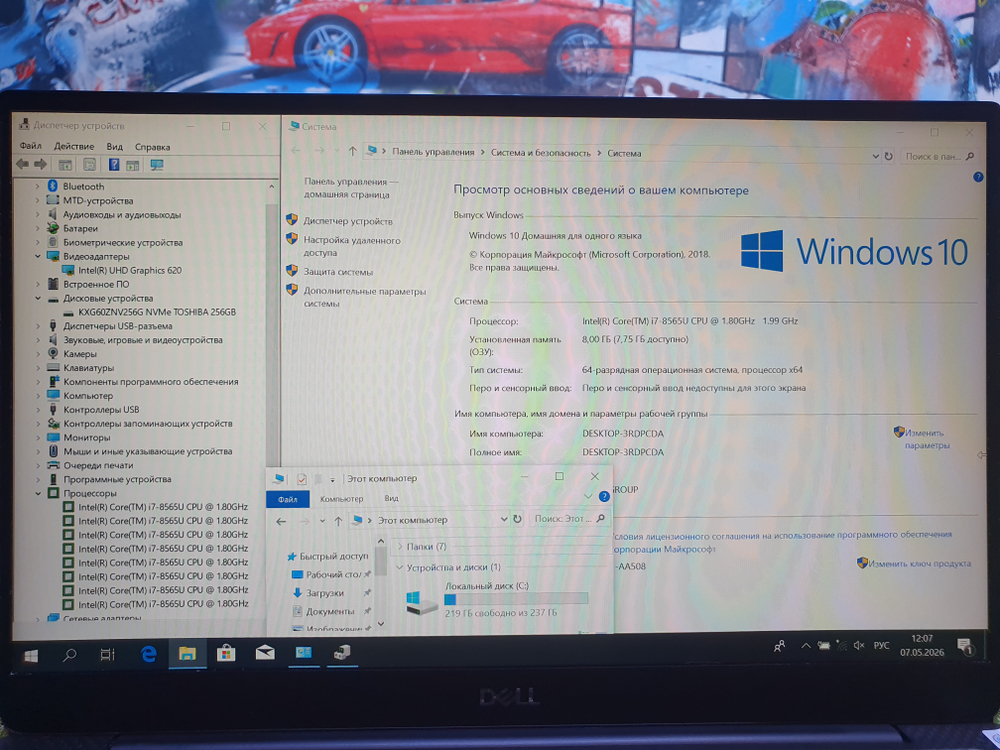Collapse the Видеоадаптеры category
The width and height of the screenshot is (1000, 750).
[38, 256]
